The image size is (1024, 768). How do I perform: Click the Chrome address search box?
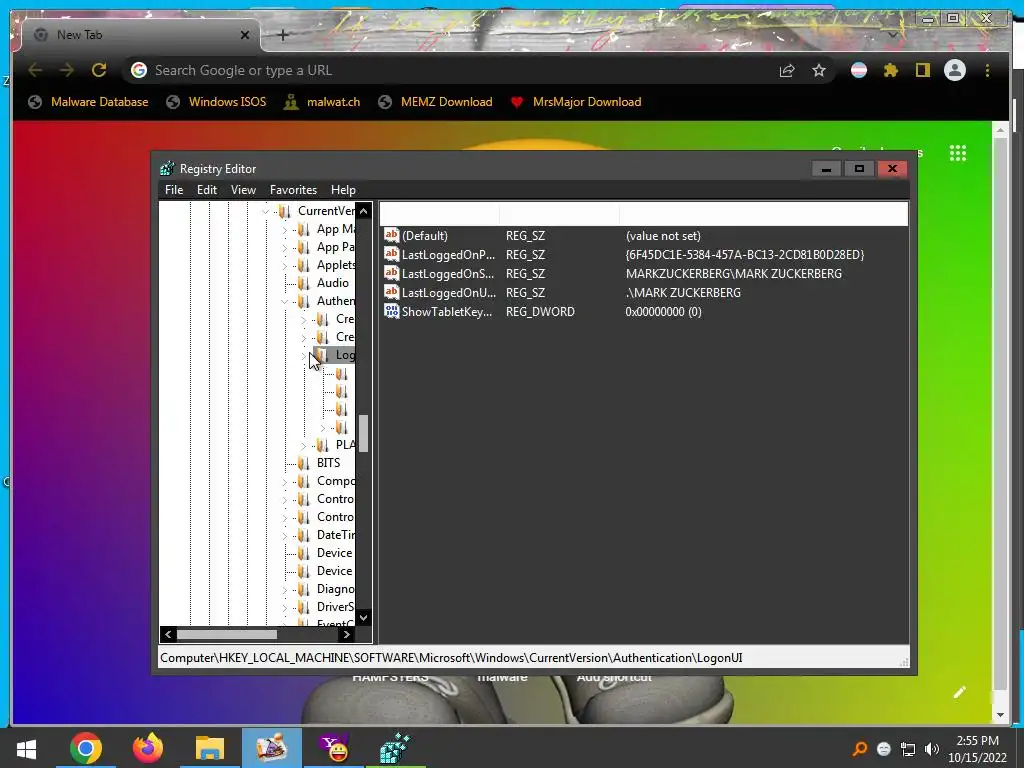(x=451, y=70)
